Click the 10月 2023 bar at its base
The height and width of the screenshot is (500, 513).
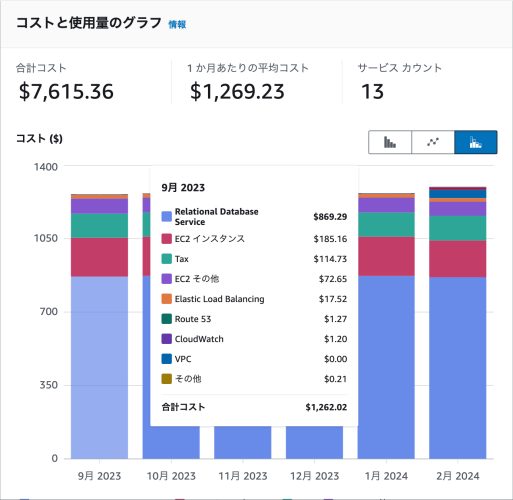[x=171, y=443]
